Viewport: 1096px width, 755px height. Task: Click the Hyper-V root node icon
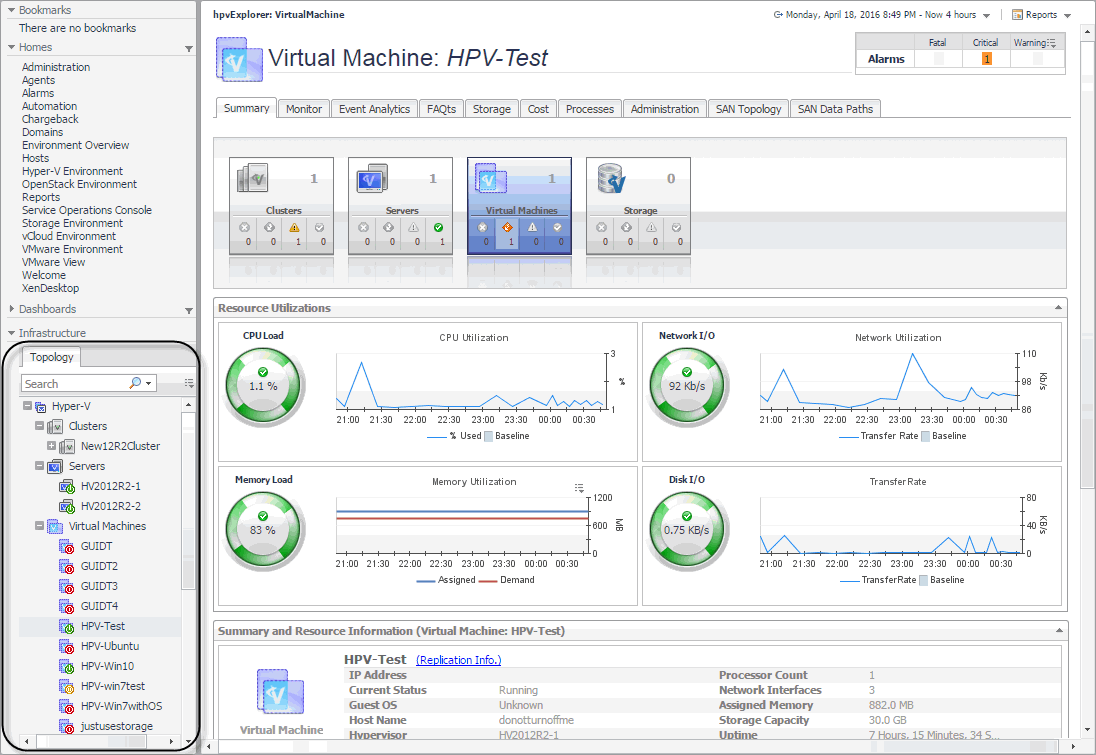coord(41,407)
